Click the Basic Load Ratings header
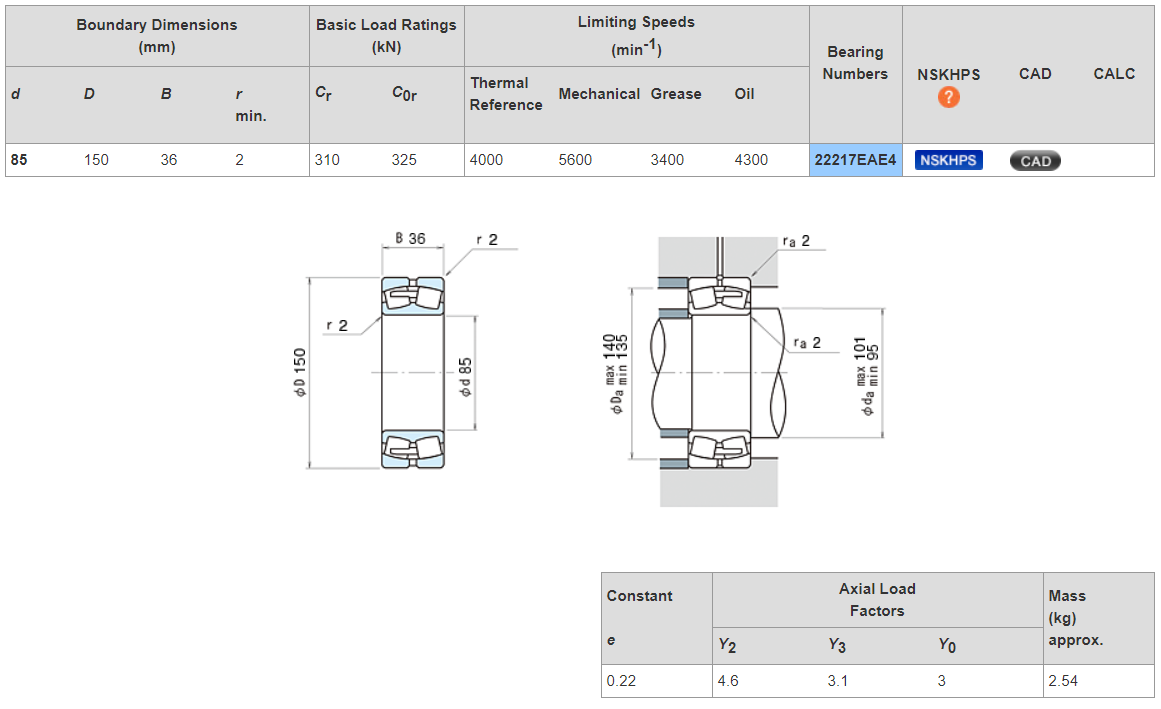 coord(386,36)
